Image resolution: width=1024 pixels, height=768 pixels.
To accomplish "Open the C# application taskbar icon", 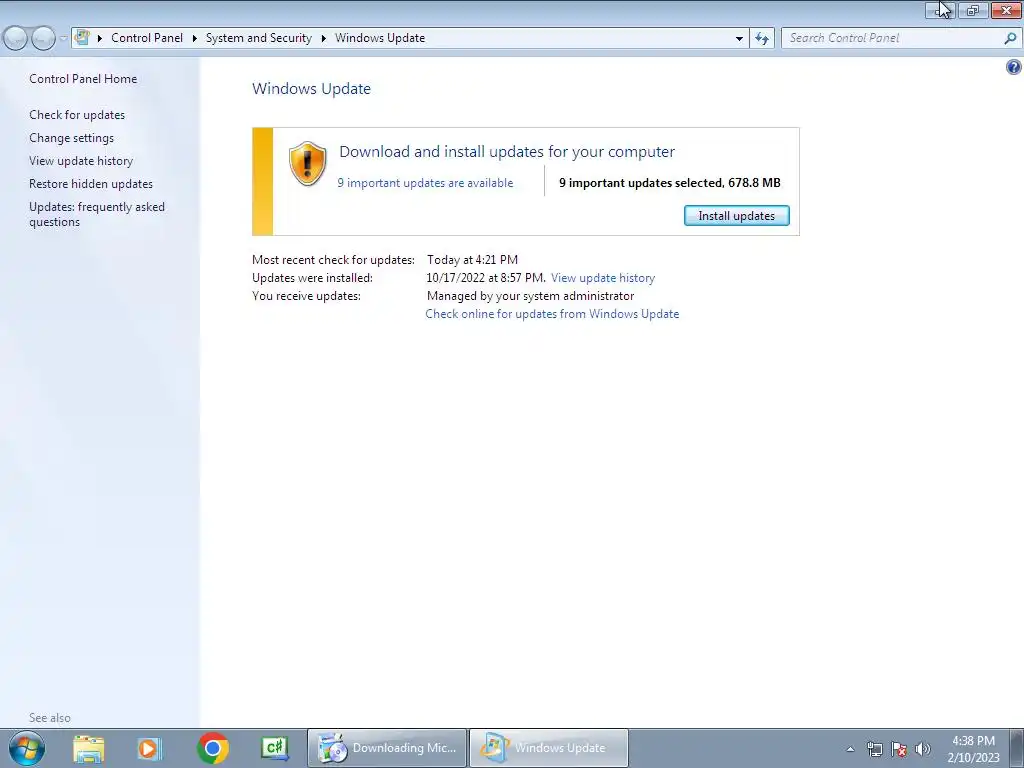I will point(274,748).
